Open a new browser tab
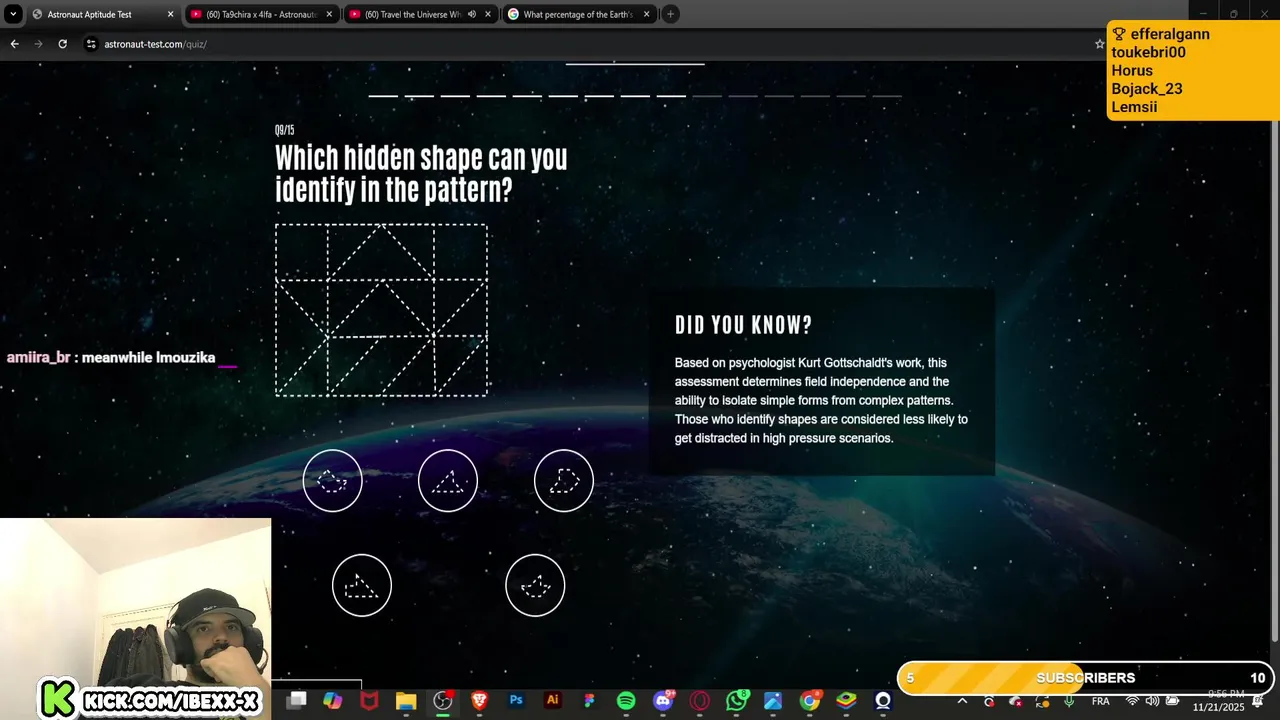Screen dimensions: 1280x720 (x=671, y=14)
